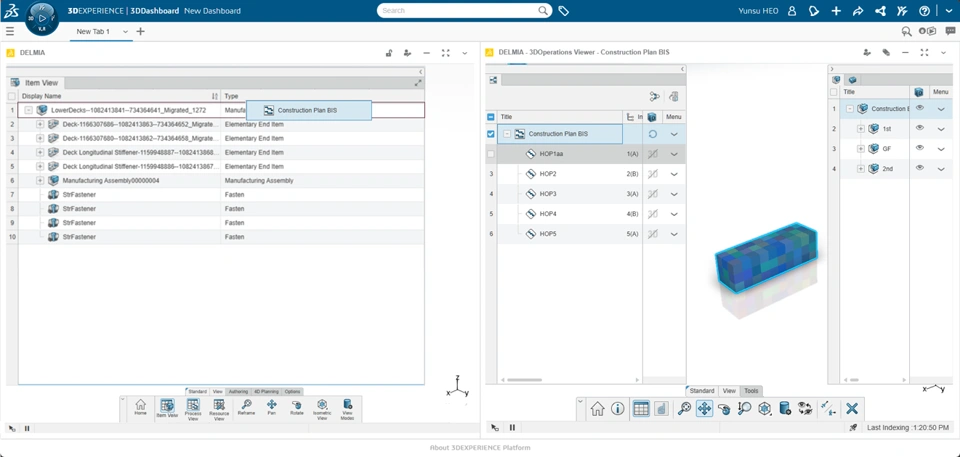The width and height of the screenshot is (960, 457).
Task: Click the table grid icon in Viewer toolbar
Action: pyautogui.click(x=641, y=409)
